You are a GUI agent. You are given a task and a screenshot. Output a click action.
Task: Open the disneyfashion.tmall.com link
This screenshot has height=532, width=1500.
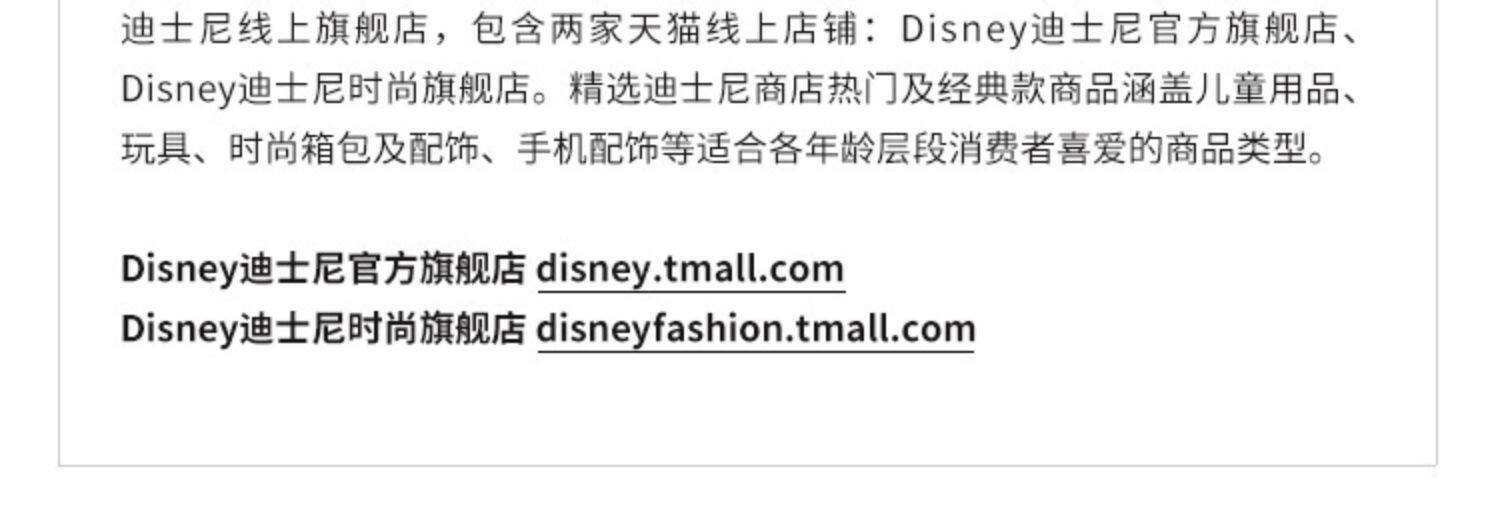click(x=756, y=329)
